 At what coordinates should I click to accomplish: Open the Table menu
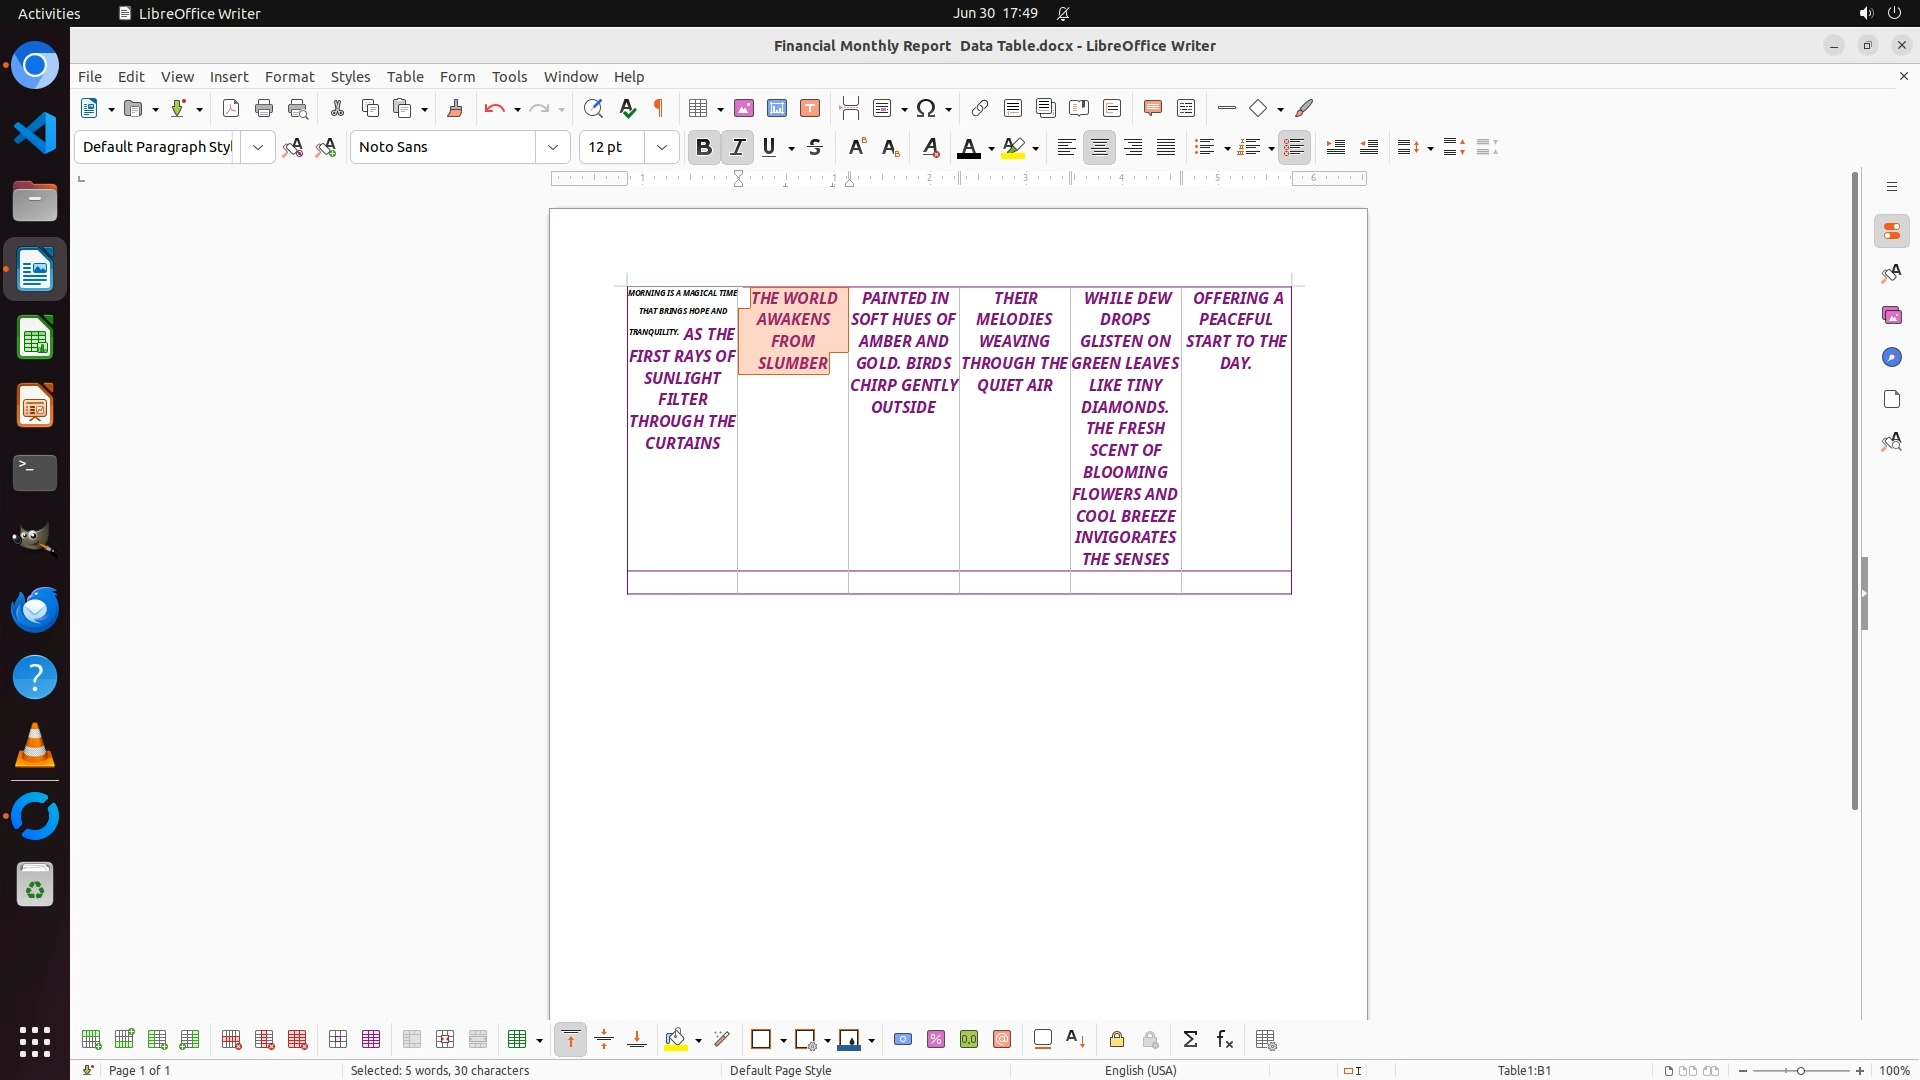click(x=405, y=77)
